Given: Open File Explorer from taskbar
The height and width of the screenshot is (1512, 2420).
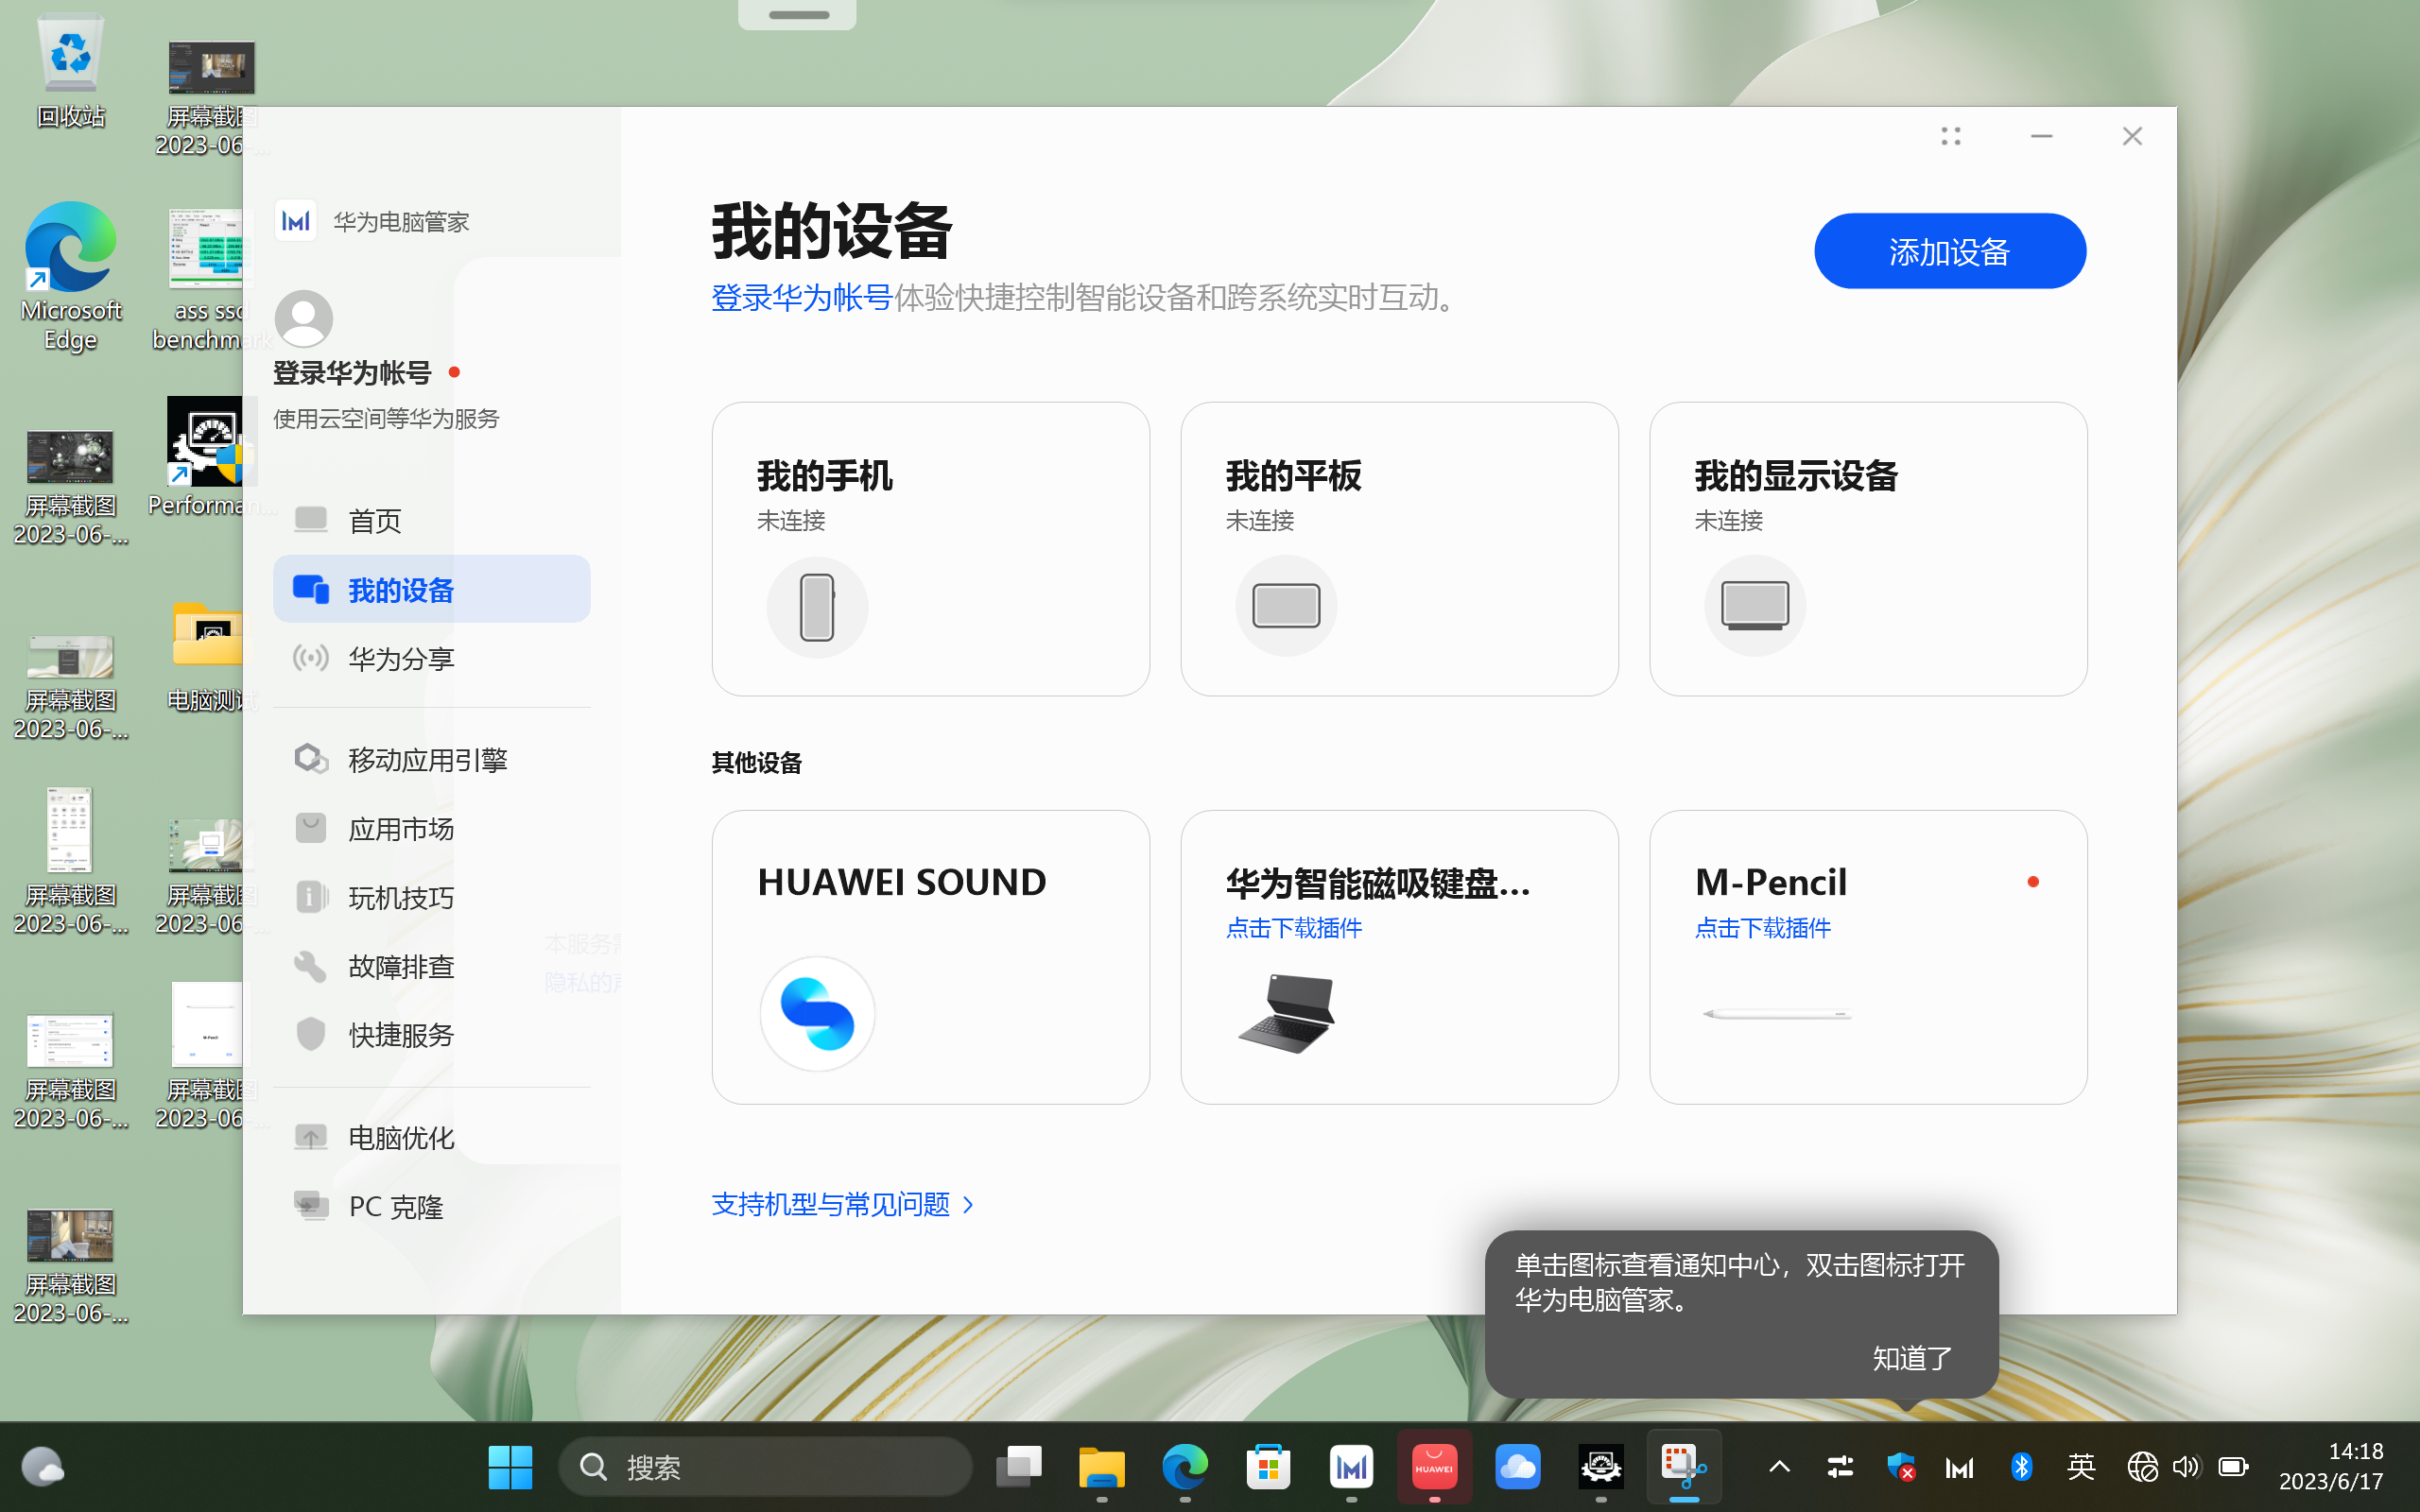Looking at the screenshot, I should point(1102,1467).
